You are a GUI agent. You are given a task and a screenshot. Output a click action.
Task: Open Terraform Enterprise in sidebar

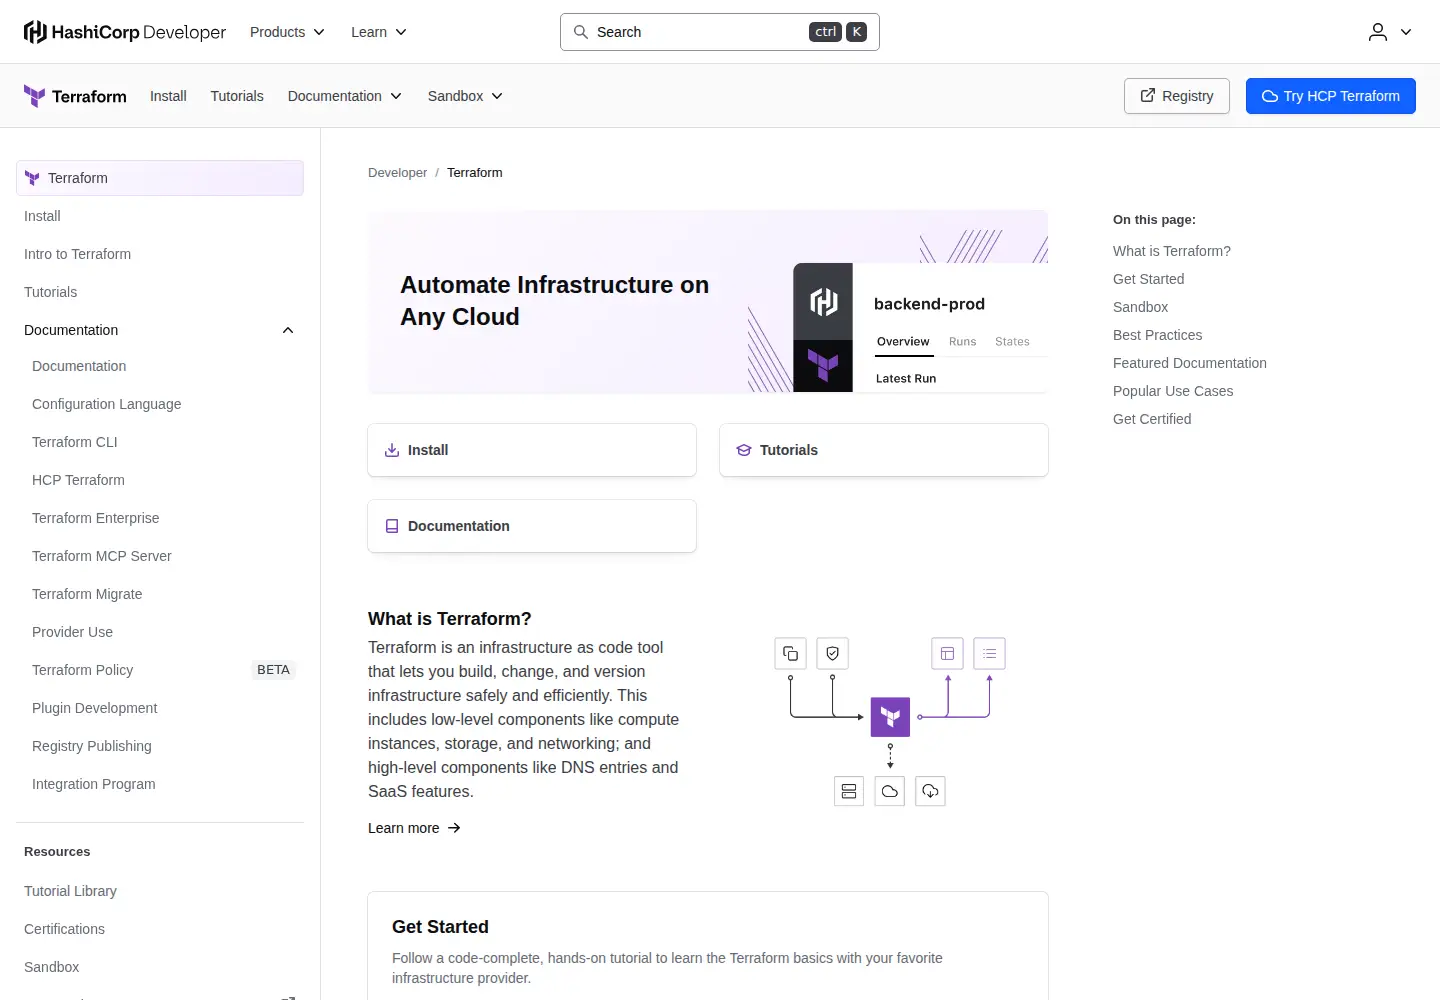pos(95,518)
